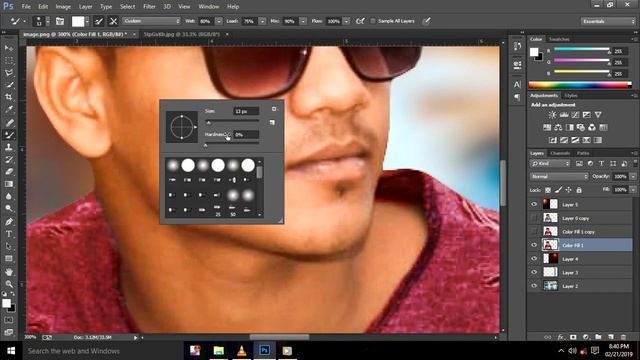The width and height of the screenshot is (640, 360).
Task: Select the Mixer Brush tool in toolbox
Action: click(x=9, y=135)
